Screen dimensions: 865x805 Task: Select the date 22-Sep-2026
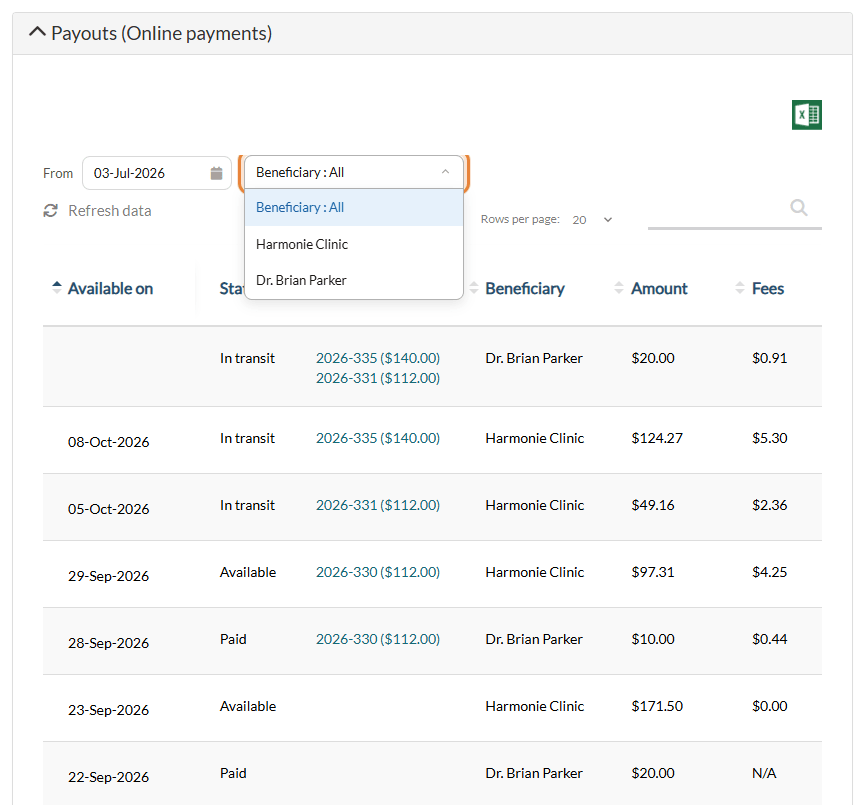109,777
